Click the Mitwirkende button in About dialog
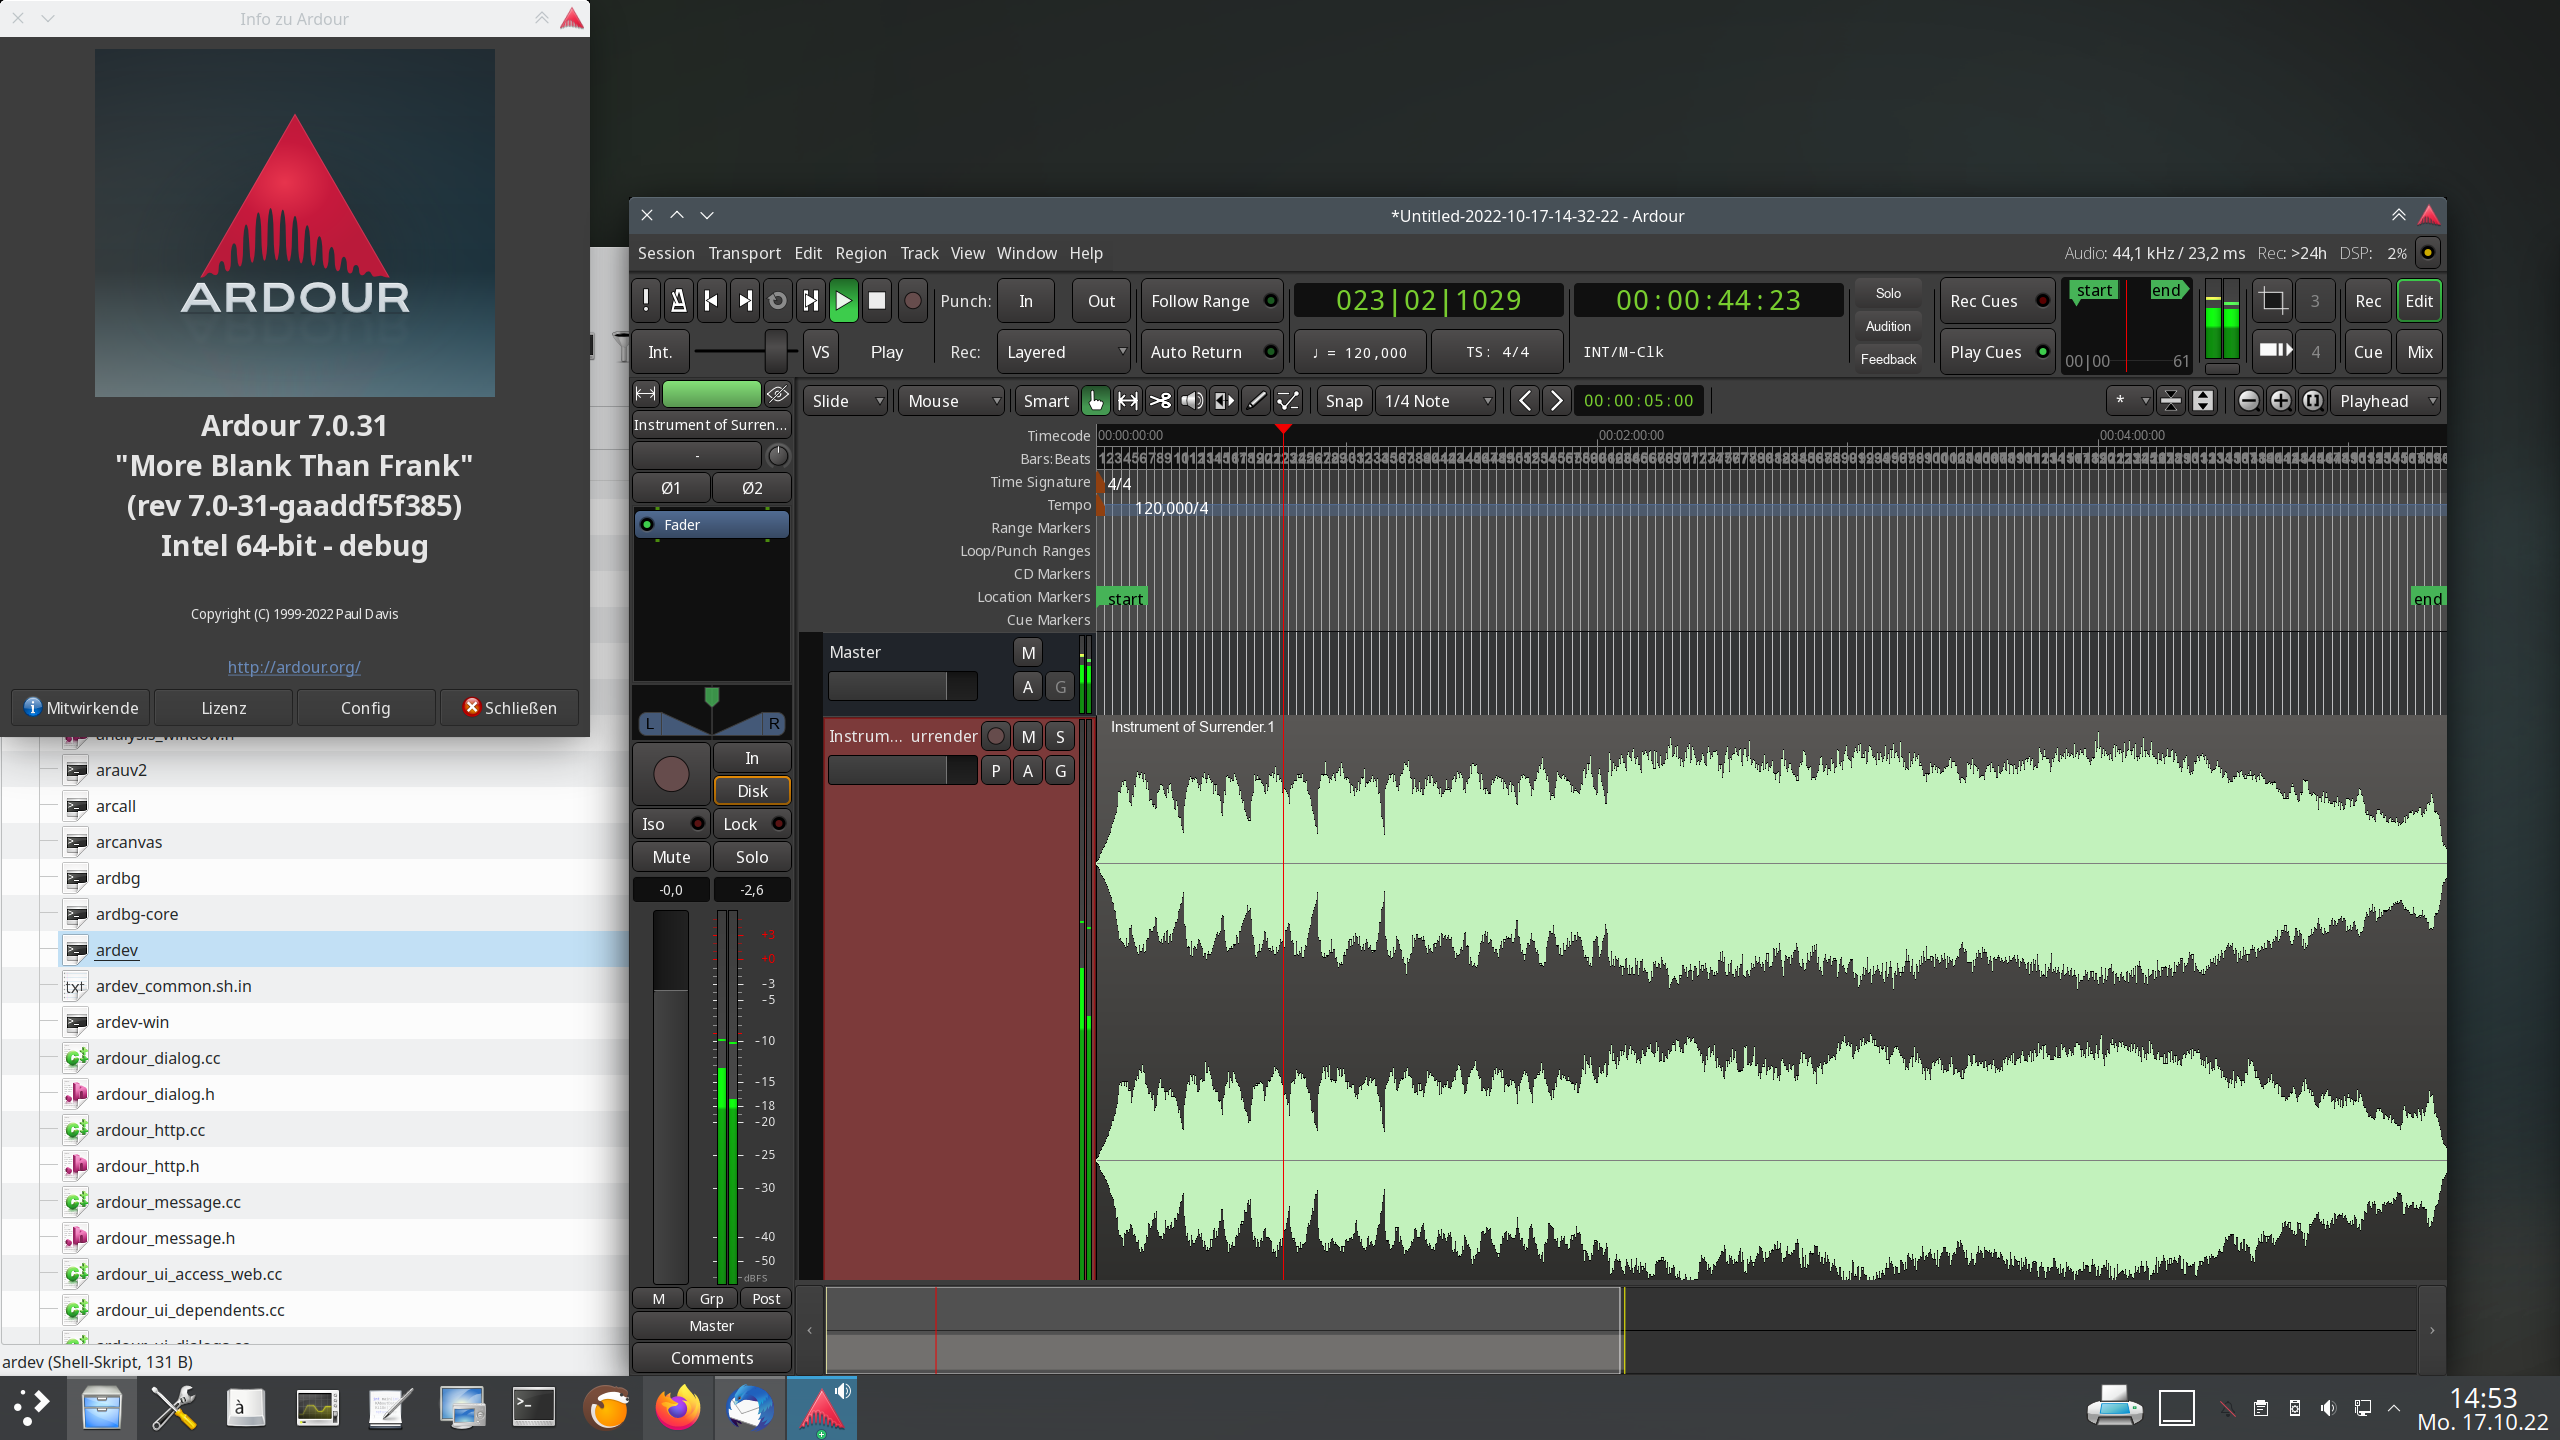The image size is (2560, 1440). pos(81,707)
